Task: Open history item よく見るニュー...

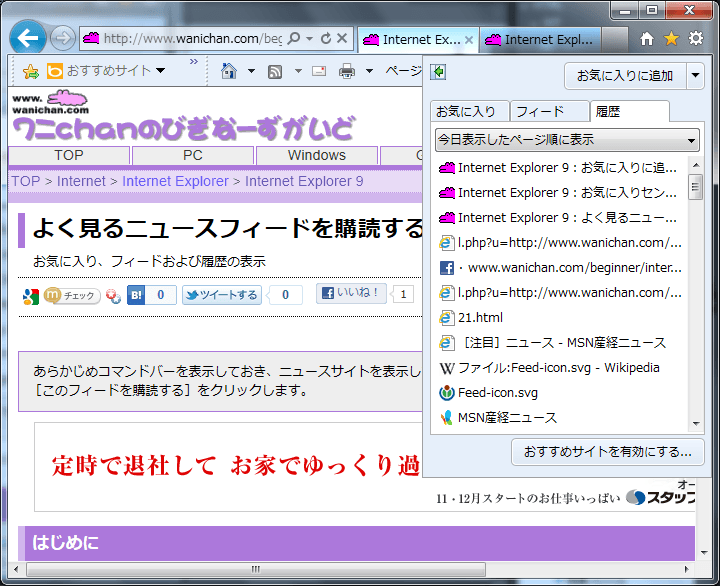Action: 558,217
